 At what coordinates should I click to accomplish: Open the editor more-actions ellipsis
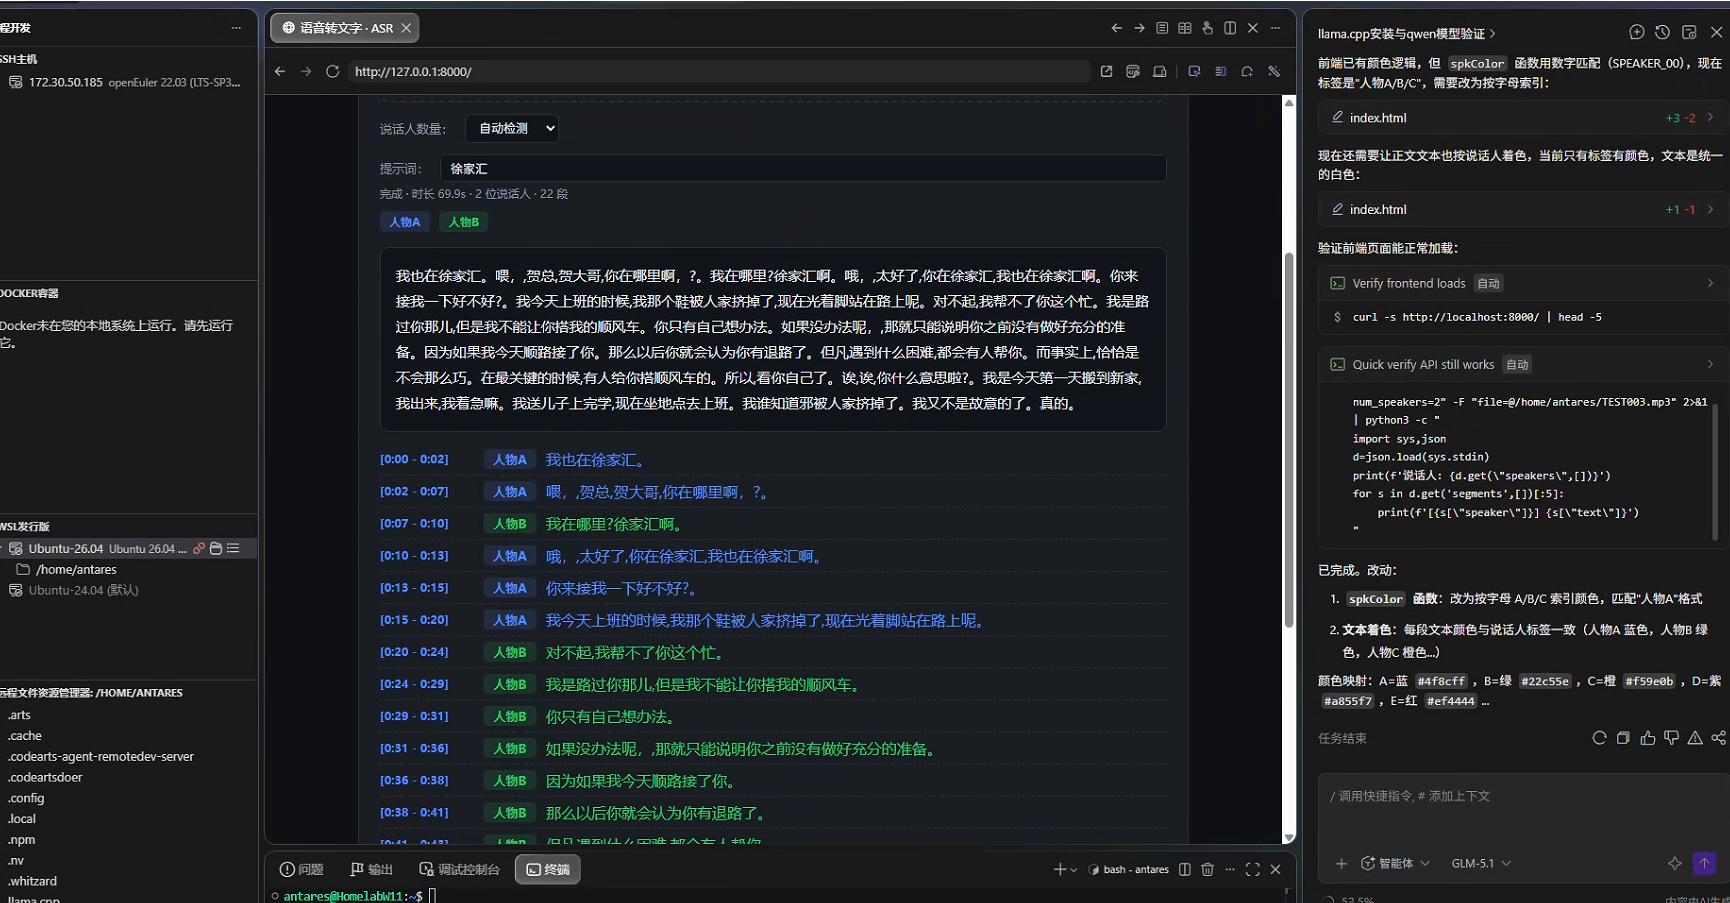[x=1275, y=28]
